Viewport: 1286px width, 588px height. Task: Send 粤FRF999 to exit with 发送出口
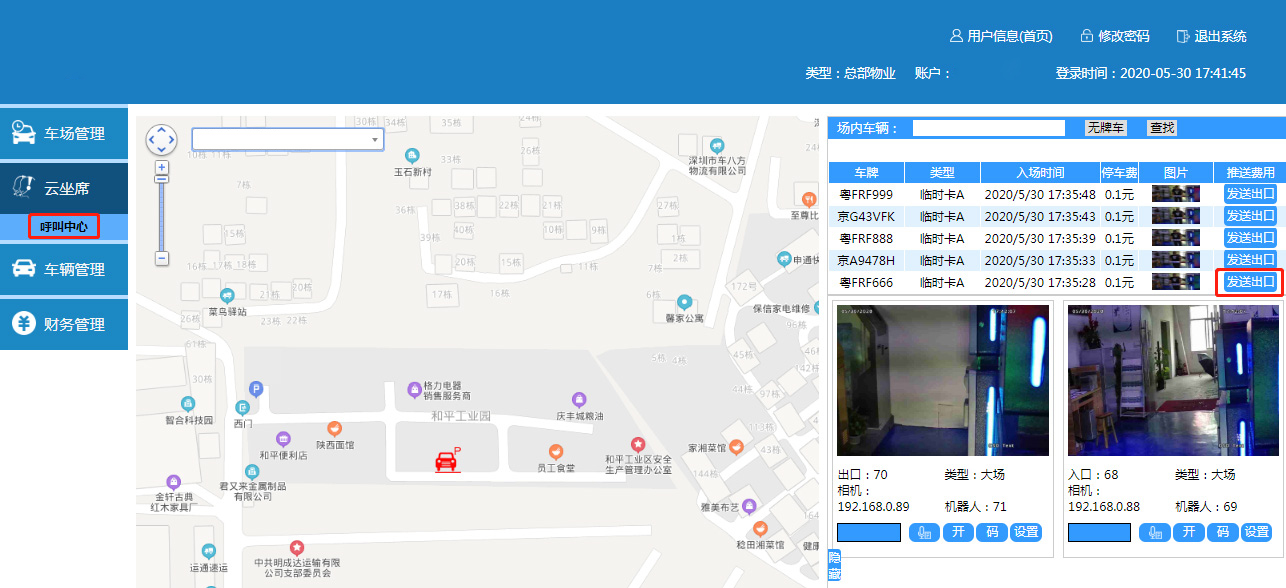pyautogui.click(x=1250, y=194)
